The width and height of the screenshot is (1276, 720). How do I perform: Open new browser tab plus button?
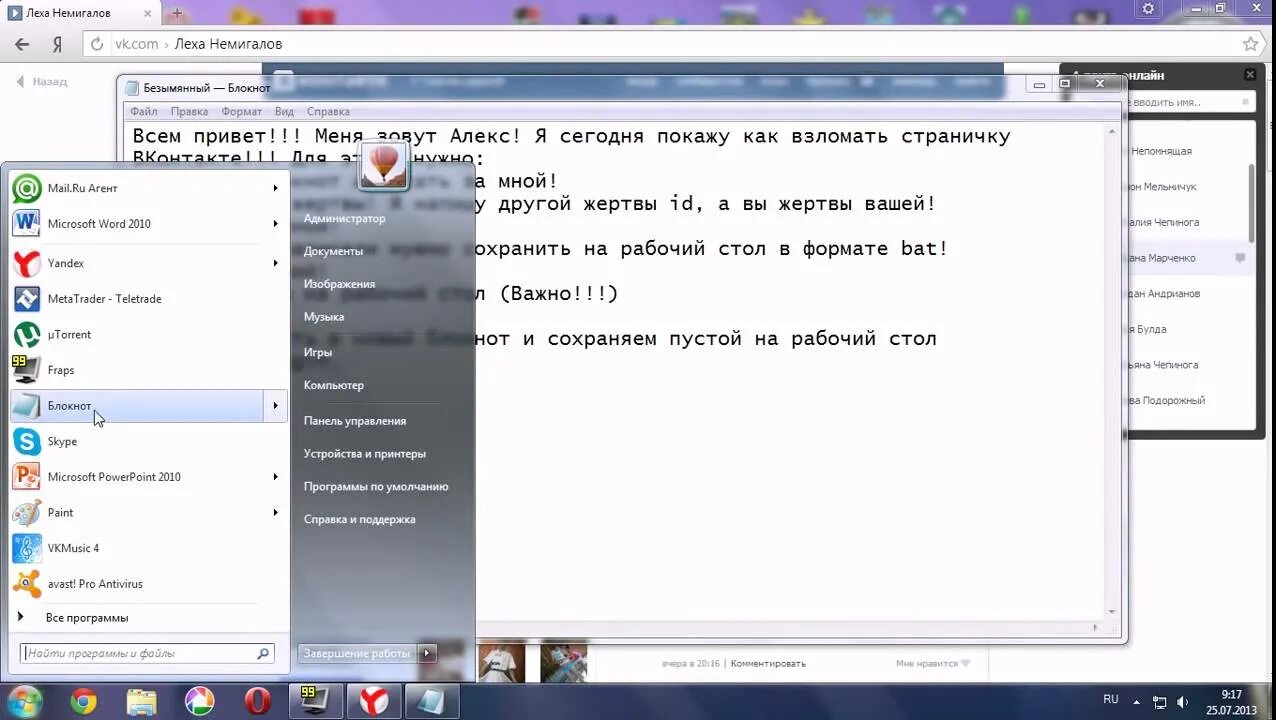[177, 13]
